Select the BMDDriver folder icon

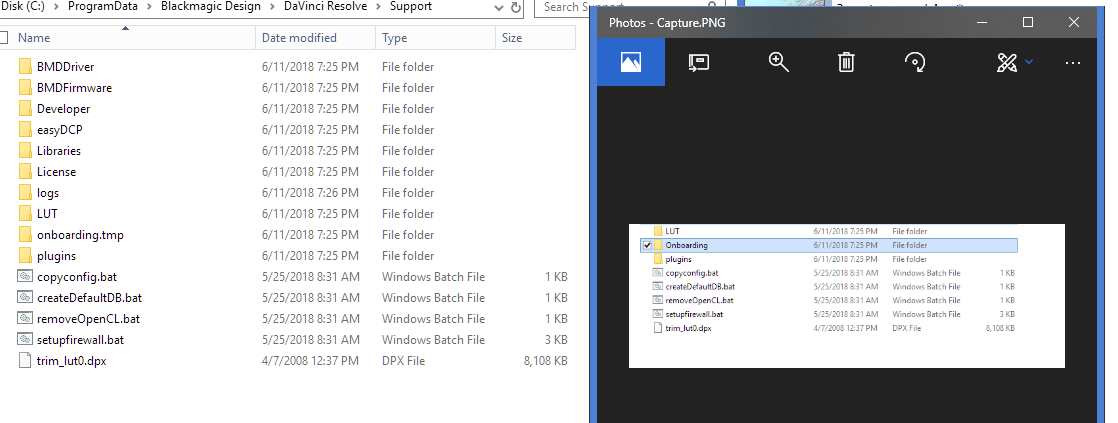pyautogui.click(x=25, y=66)
